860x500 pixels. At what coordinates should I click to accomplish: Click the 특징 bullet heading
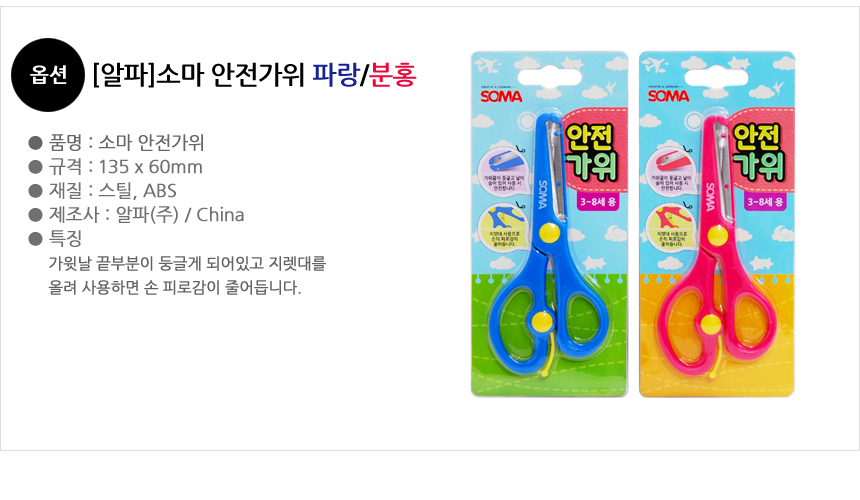coord(55,238)
